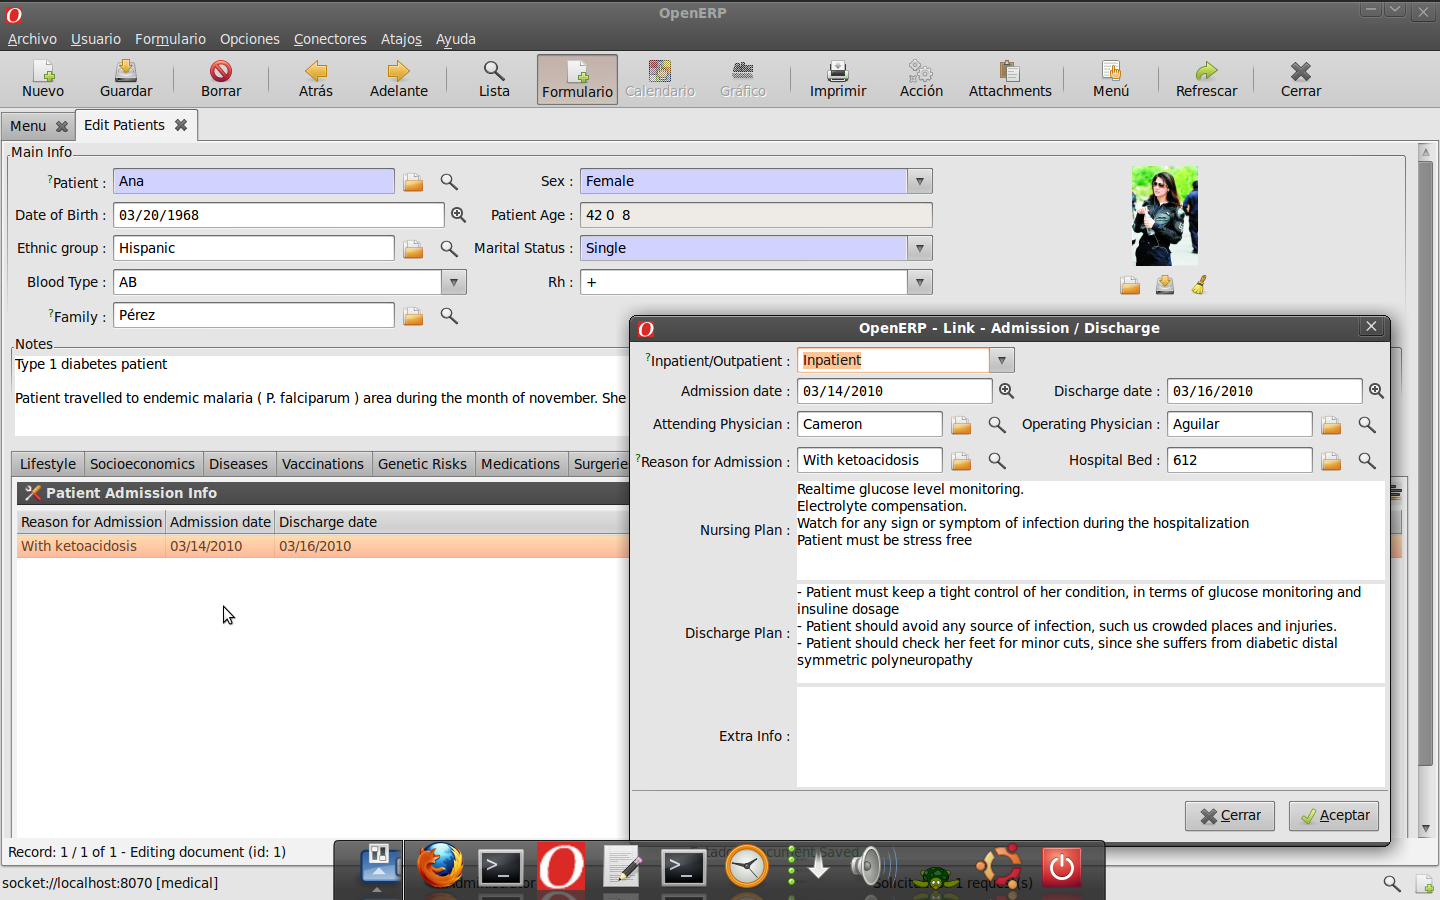1440x900 pixels.
Task: Open the Hospital Bed folder icon
Action: pos(1331,461)
